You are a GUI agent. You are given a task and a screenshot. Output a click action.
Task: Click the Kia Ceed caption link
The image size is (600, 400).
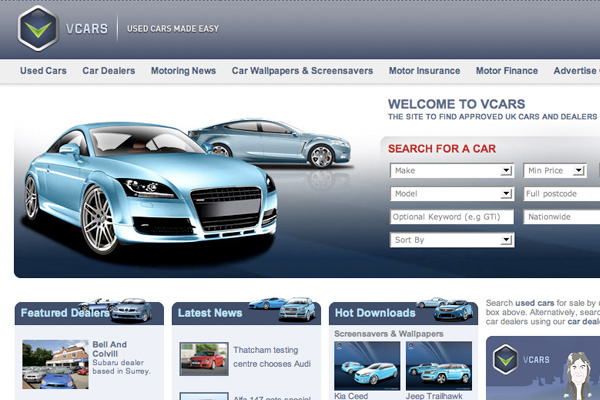[351, 396]
